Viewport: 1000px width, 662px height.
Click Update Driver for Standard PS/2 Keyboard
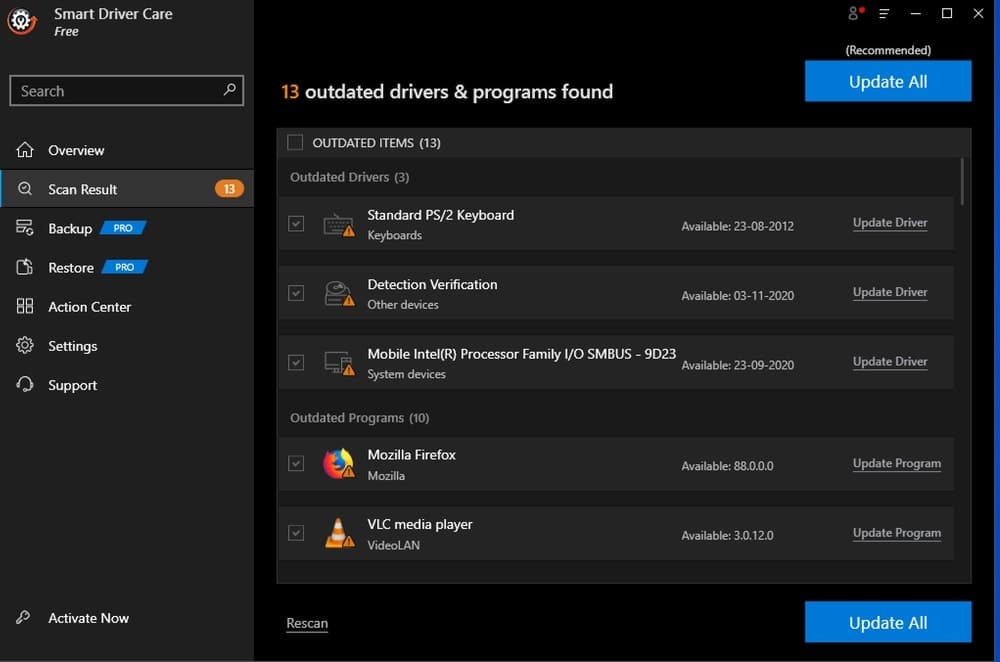point(890,223)
